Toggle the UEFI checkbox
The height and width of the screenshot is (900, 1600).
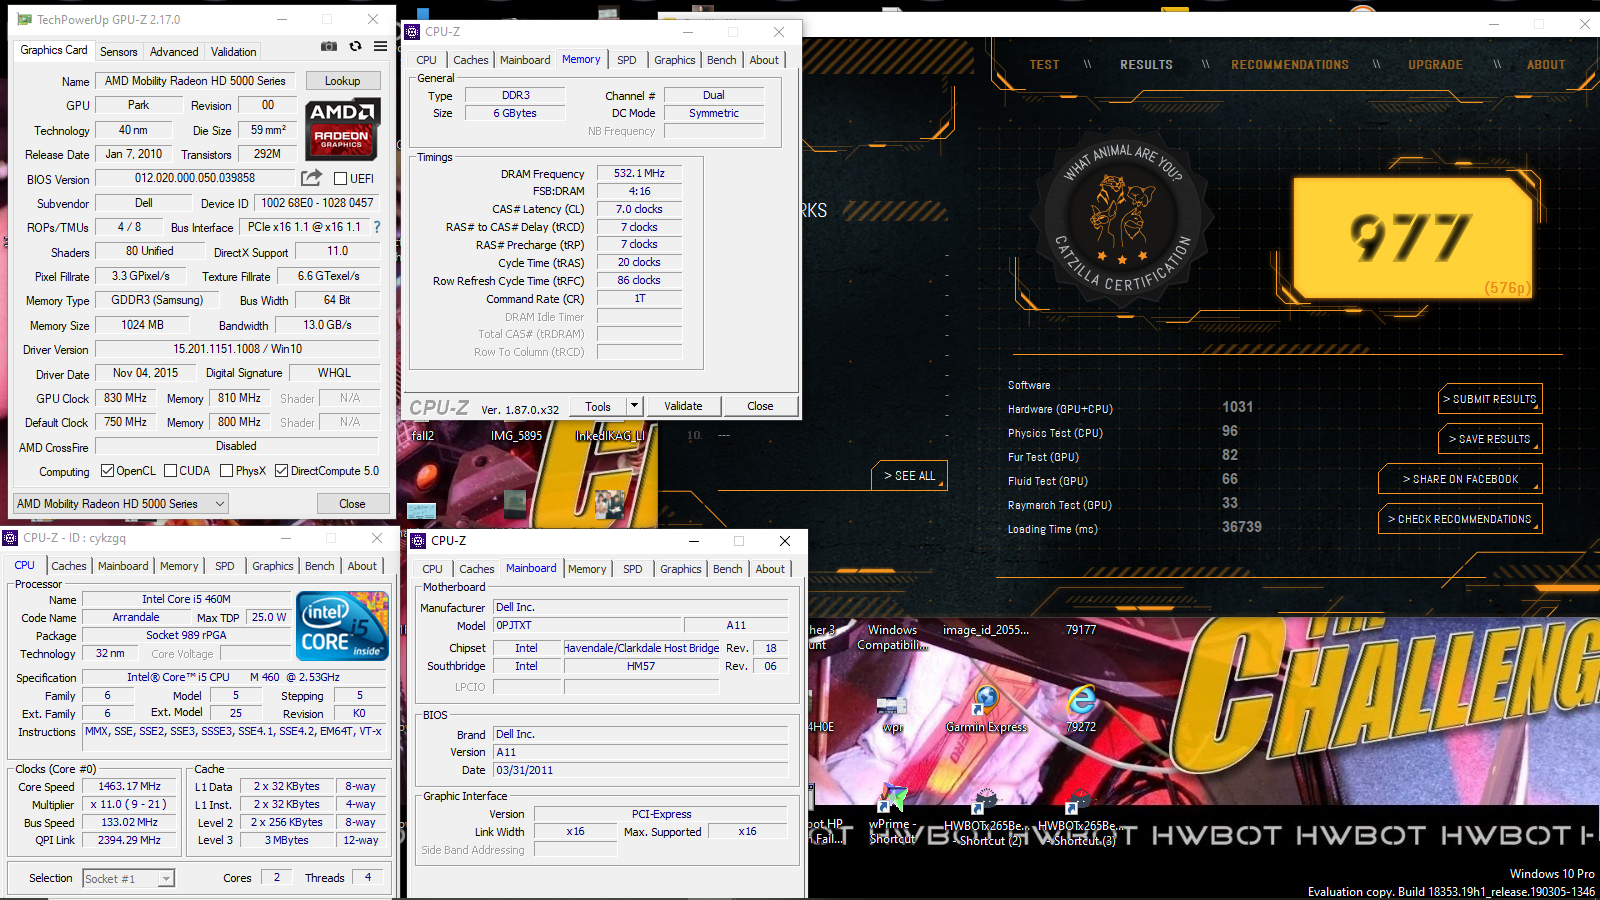[340, 179]
